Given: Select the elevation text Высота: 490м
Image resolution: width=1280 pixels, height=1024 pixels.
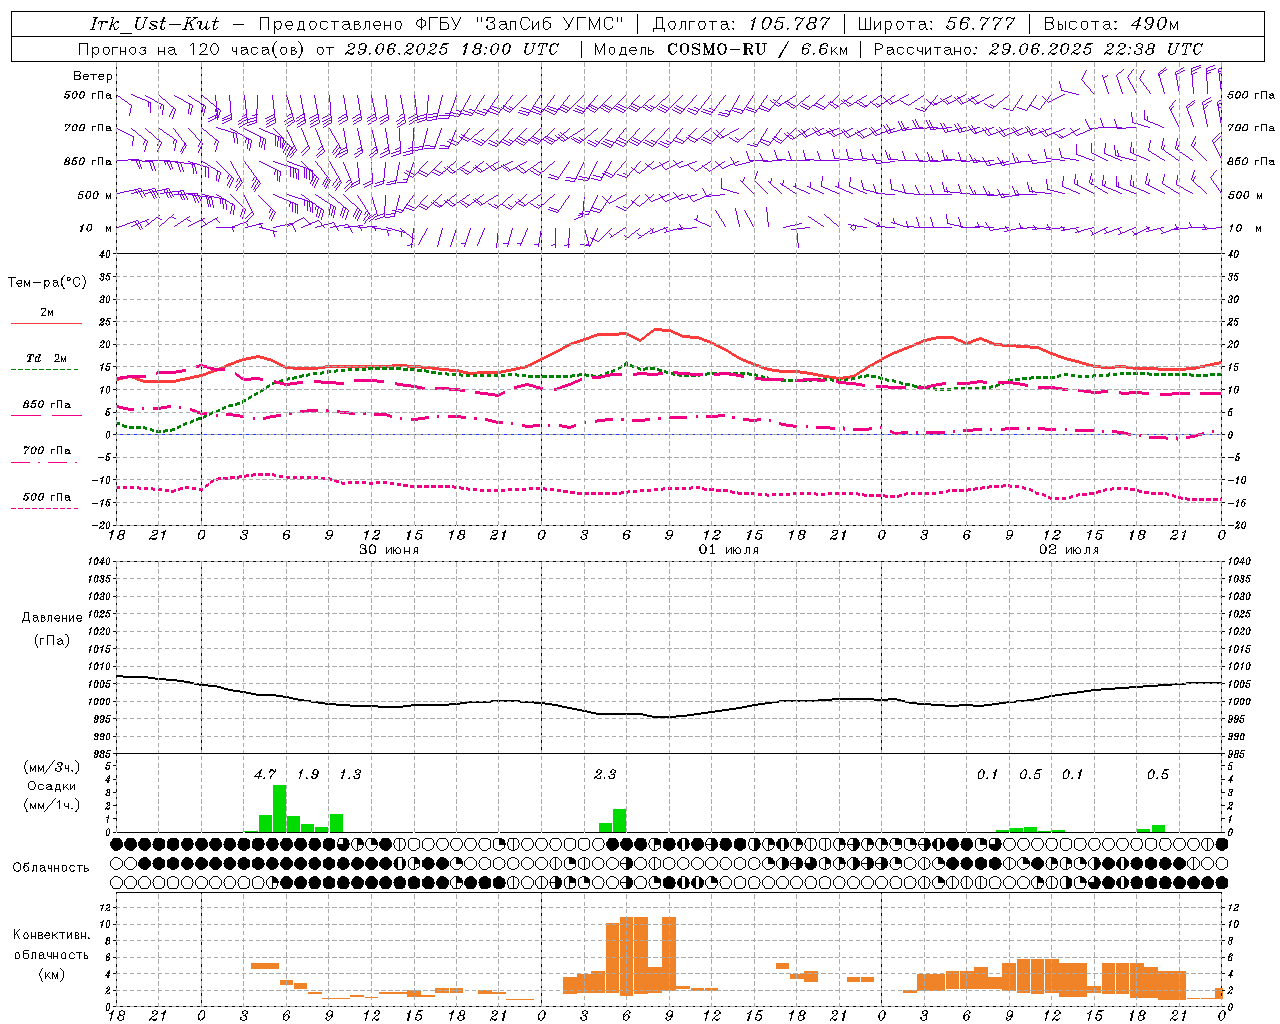Looking at the screenshot, I should point(1111,24).
